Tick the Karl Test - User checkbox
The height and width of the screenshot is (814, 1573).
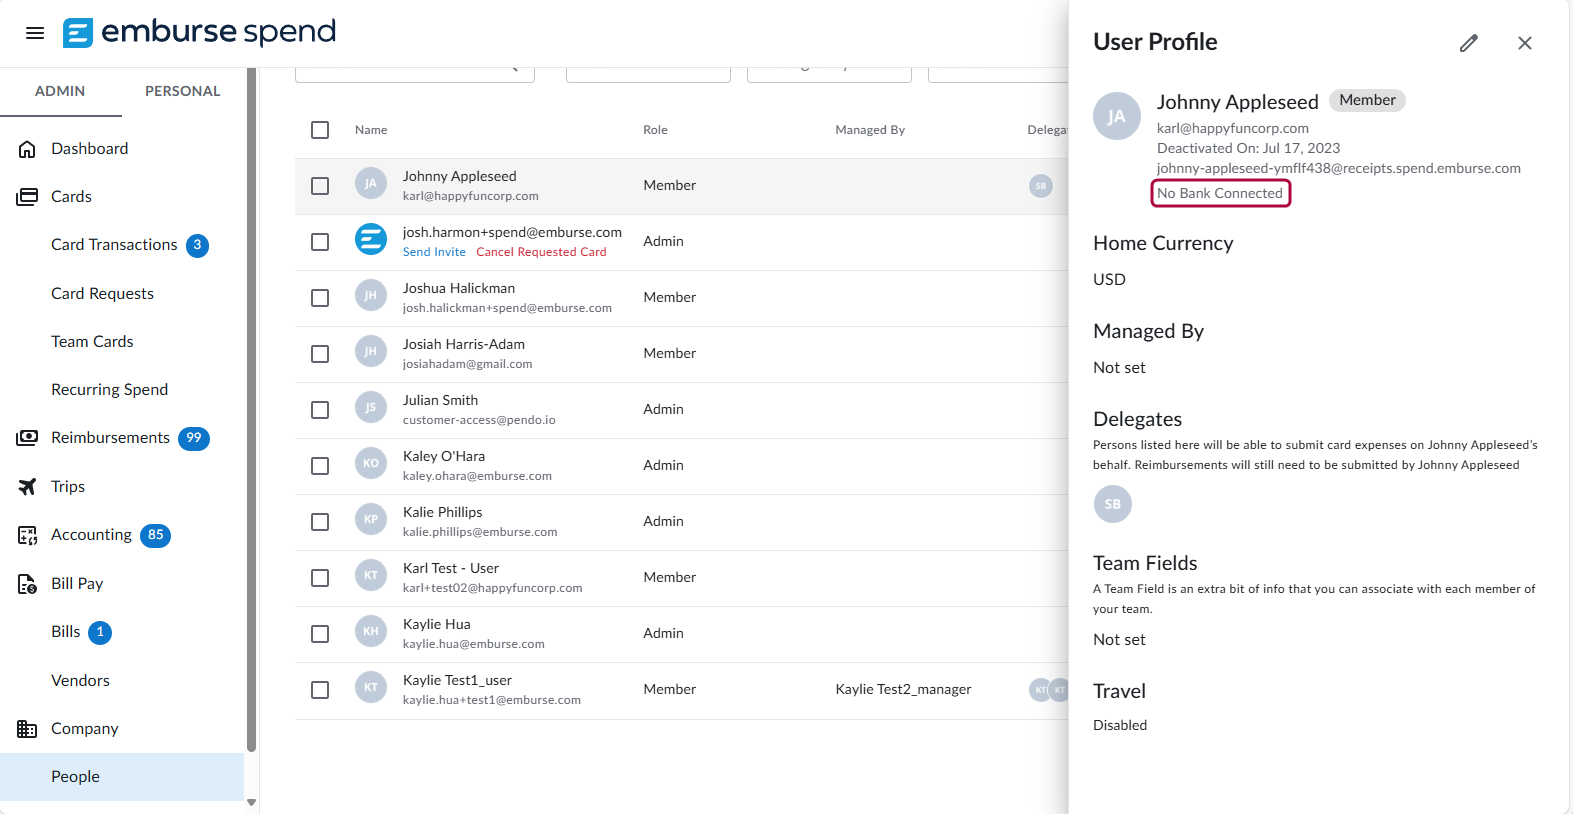pos(320,578)
